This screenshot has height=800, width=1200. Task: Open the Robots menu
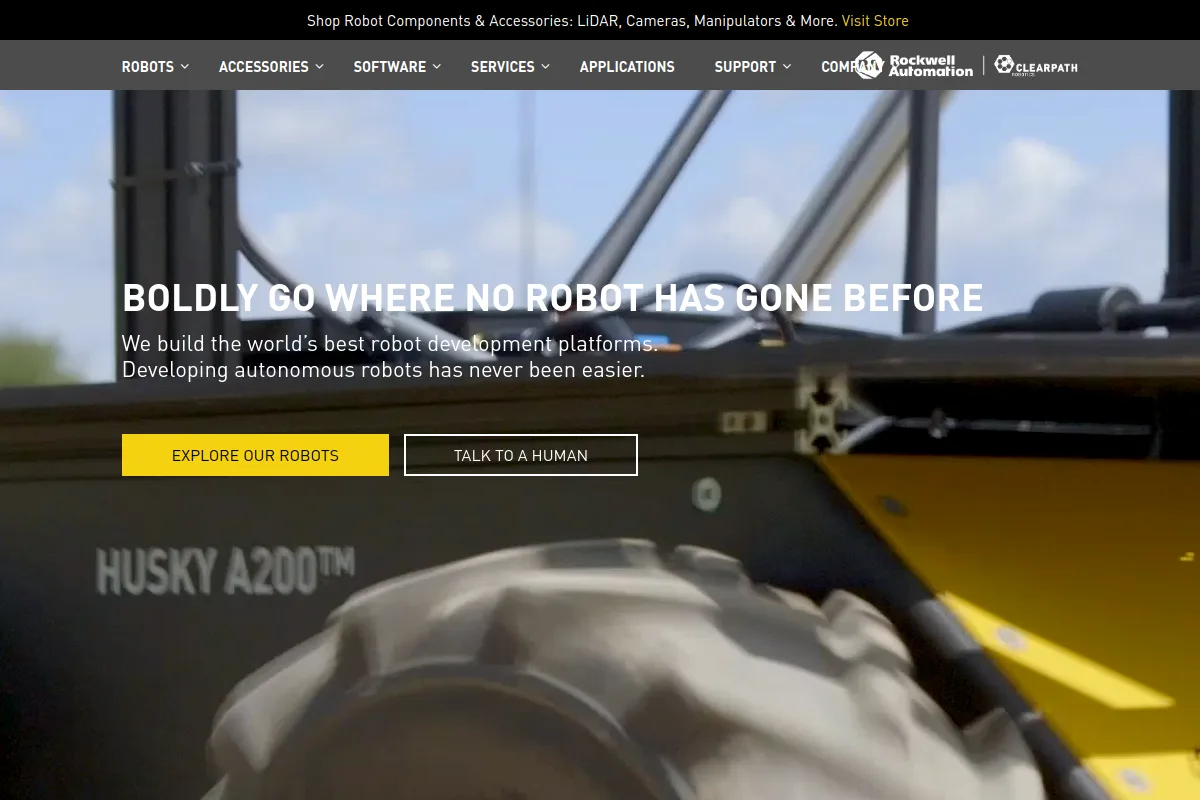pos(148,67)
